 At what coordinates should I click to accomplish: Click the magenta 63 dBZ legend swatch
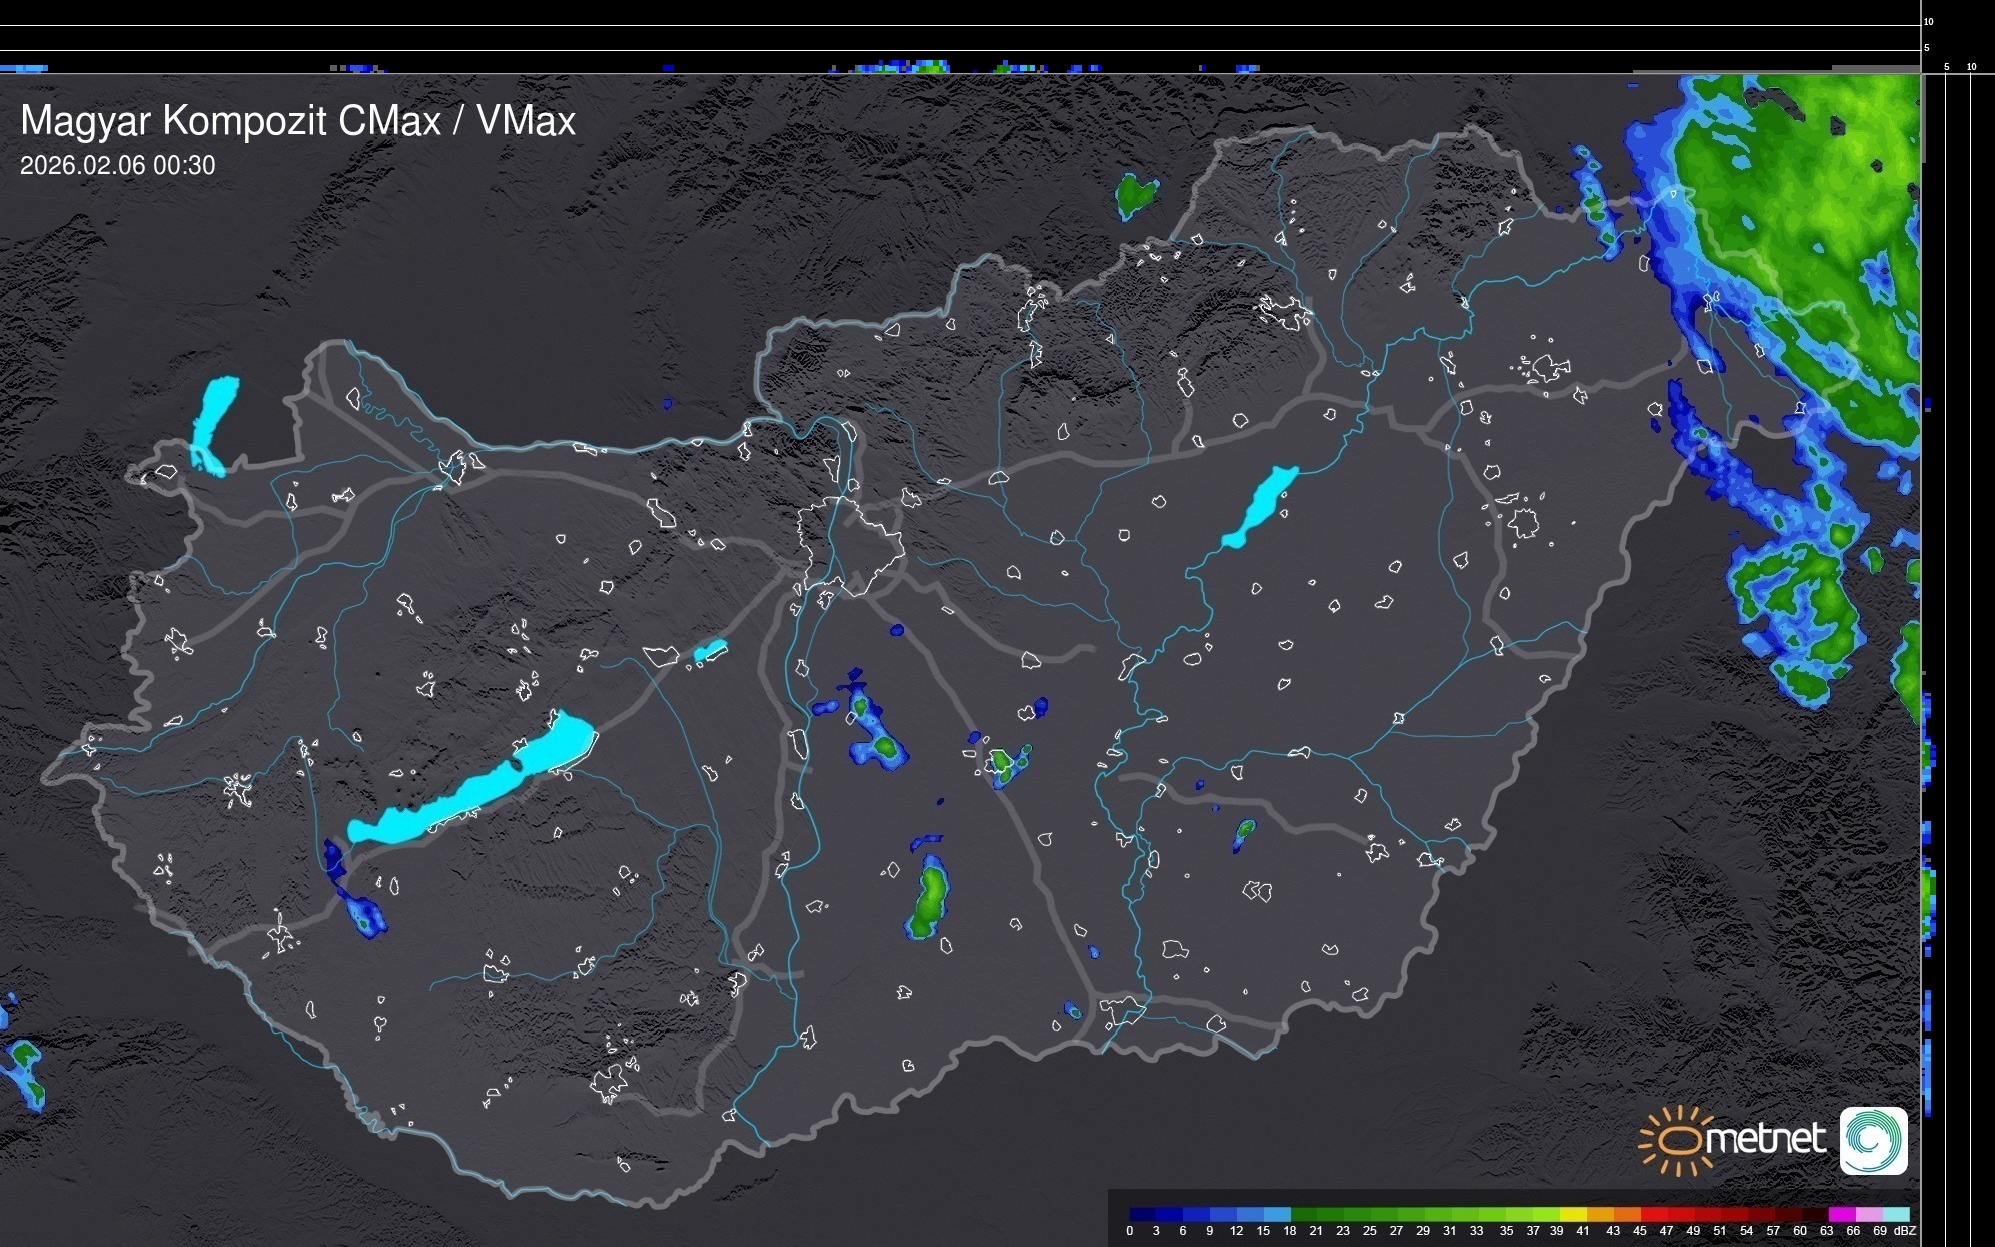(x=1841, y=1214)
